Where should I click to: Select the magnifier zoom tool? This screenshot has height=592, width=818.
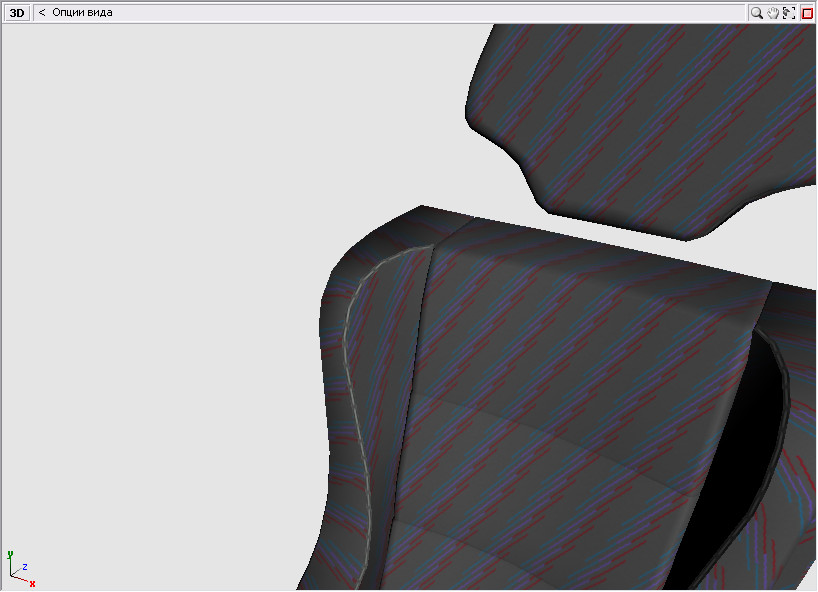click(756, 13)
